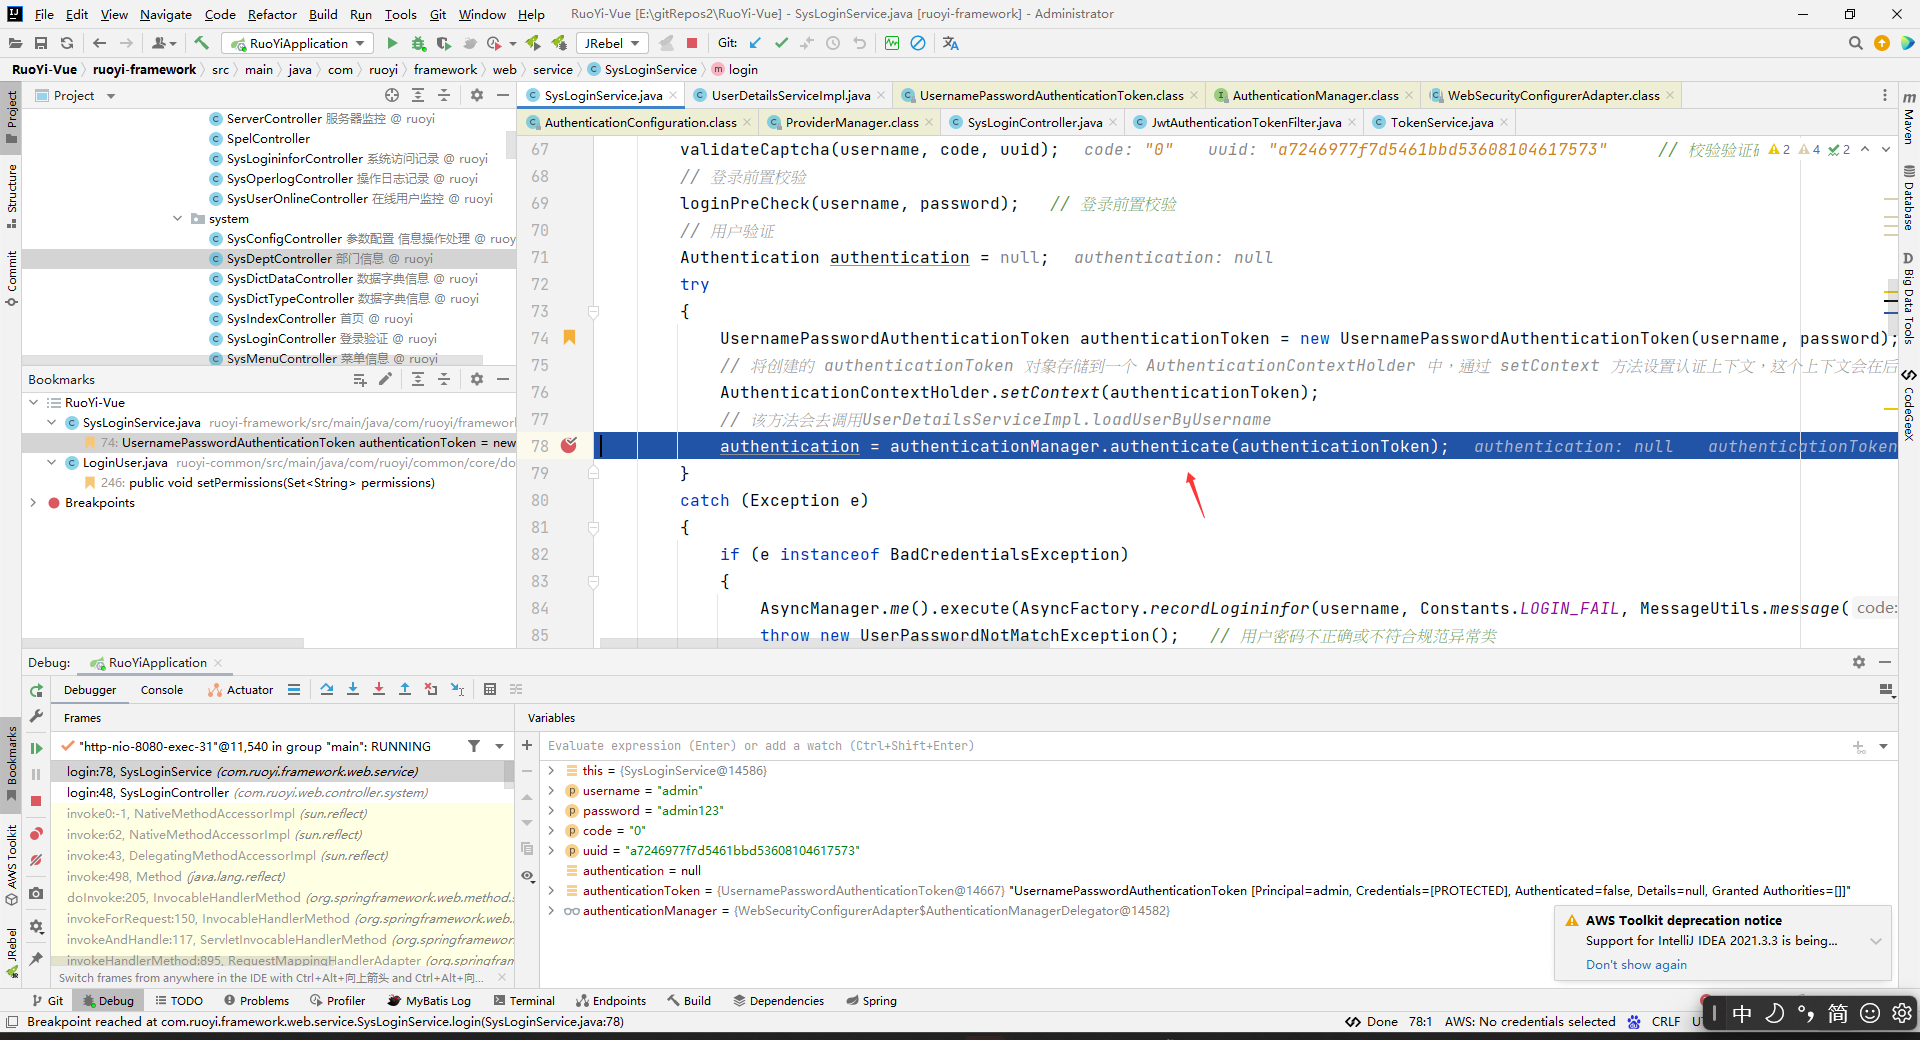Open the Actuator tab

point(240,690)
